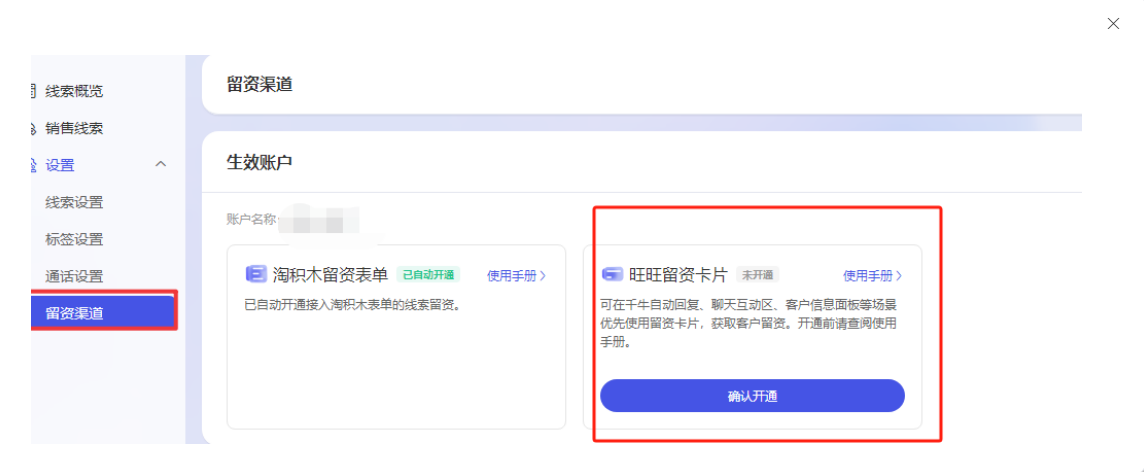Click the 生效账户 section heading
This screenshot has height=472, width=1144.
[x=260, y=162]
